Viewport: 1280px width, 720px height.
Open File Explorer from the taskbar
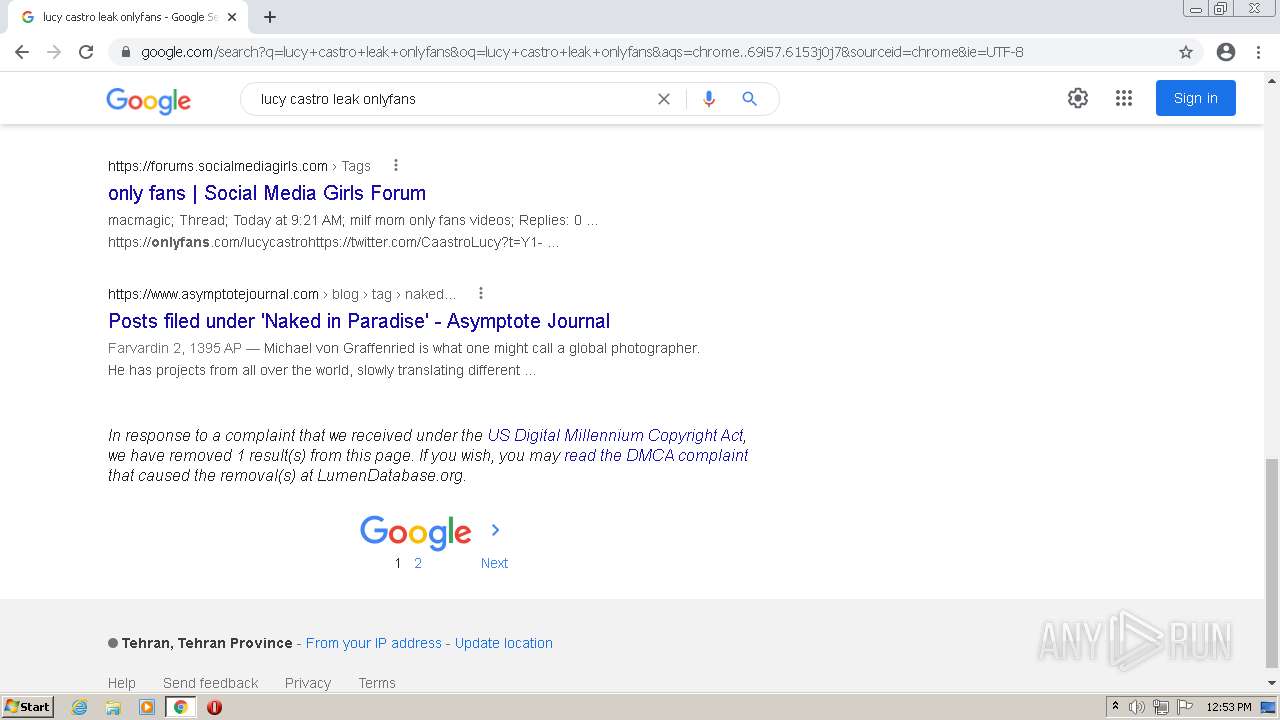(x=113, y=707)
